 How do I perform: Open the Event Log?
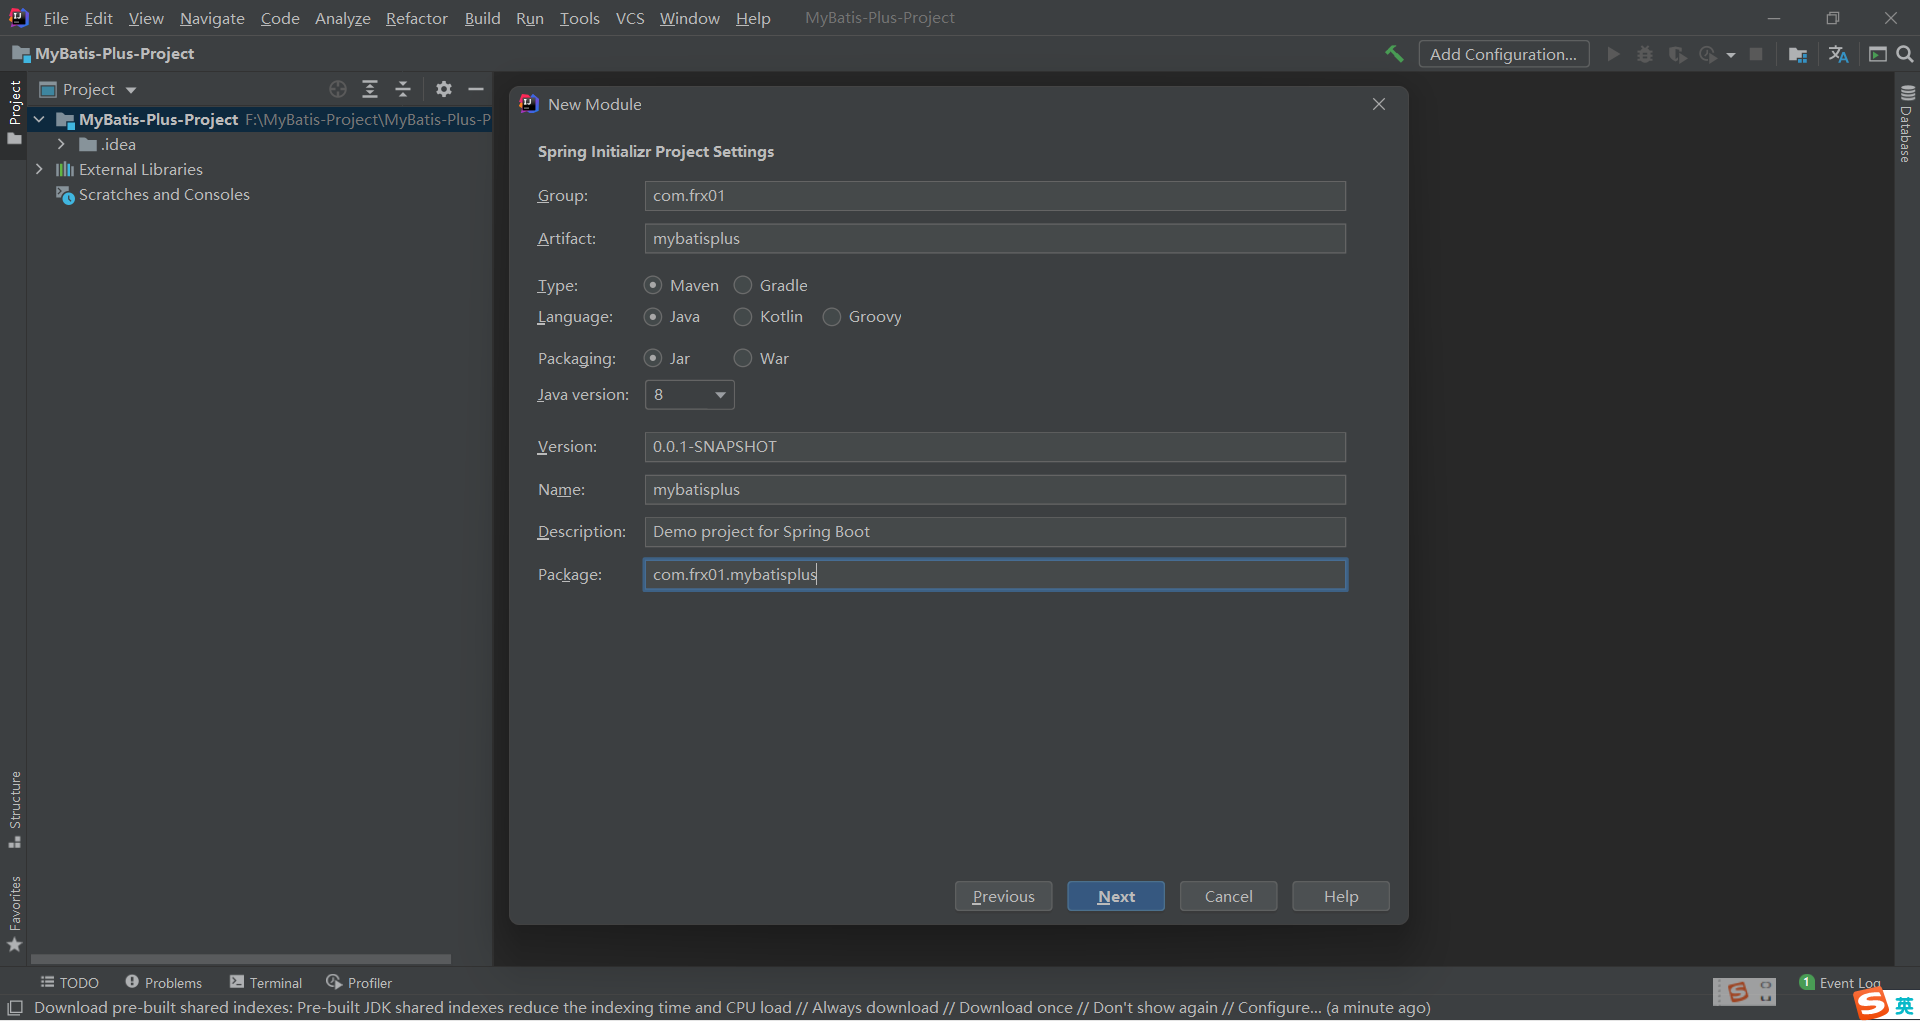pos(1840,982)
